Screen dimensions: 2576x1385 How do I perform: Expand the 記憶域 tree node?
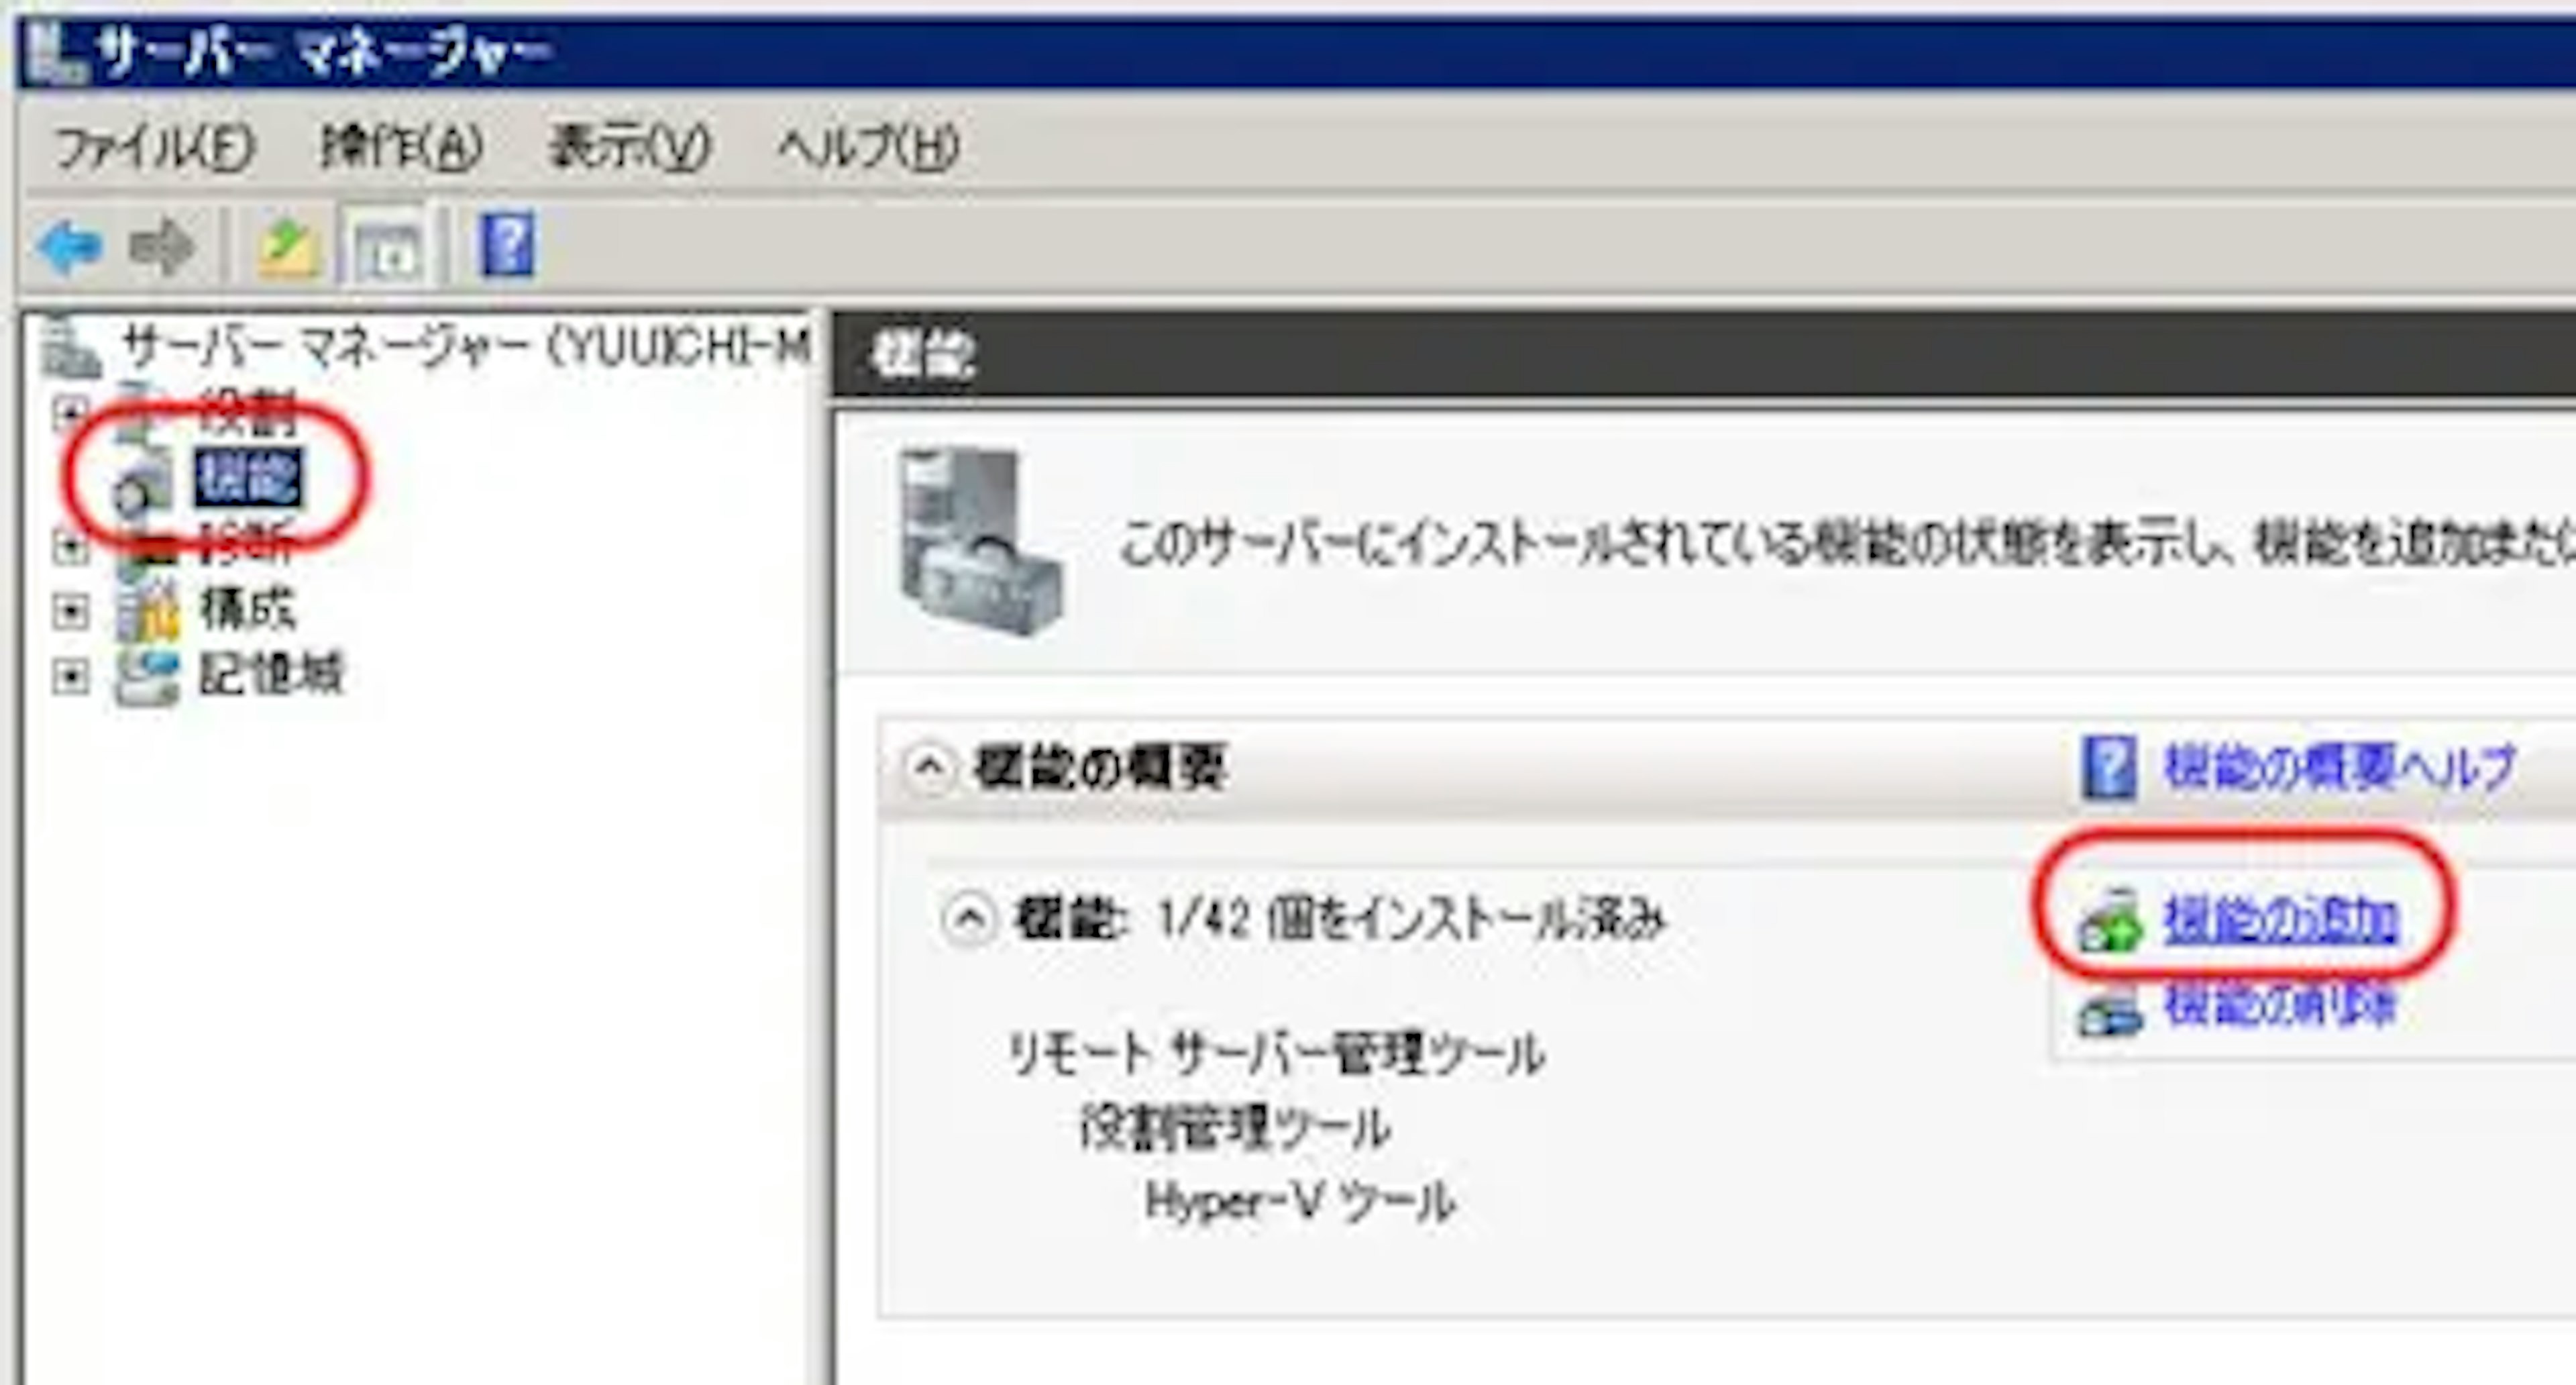(x=70, y=677)
